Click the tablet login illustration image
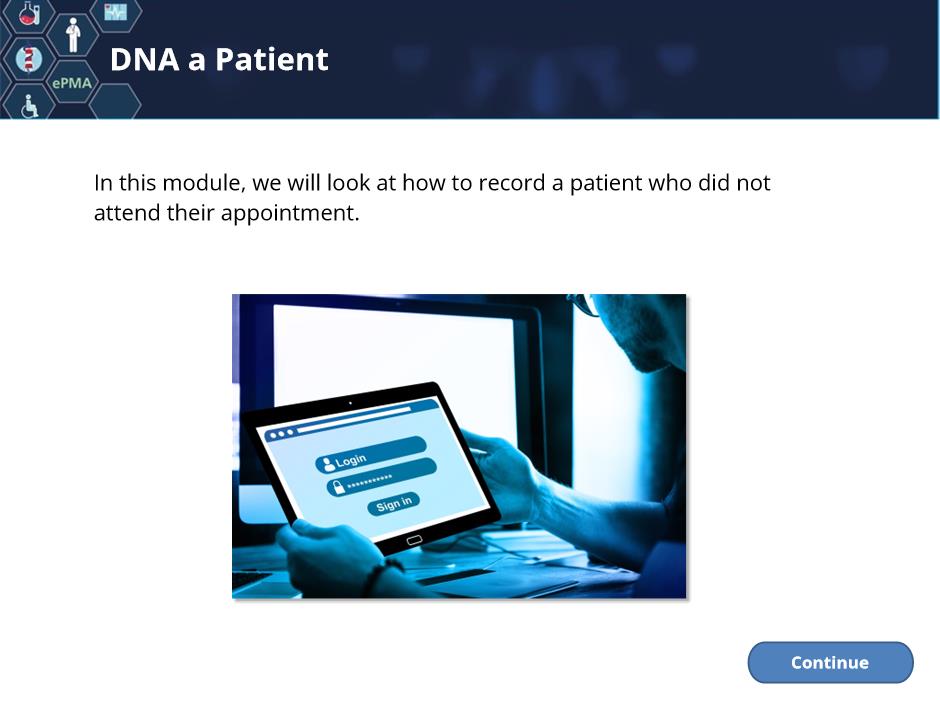The image size is (940, 705). coord(459,446)
